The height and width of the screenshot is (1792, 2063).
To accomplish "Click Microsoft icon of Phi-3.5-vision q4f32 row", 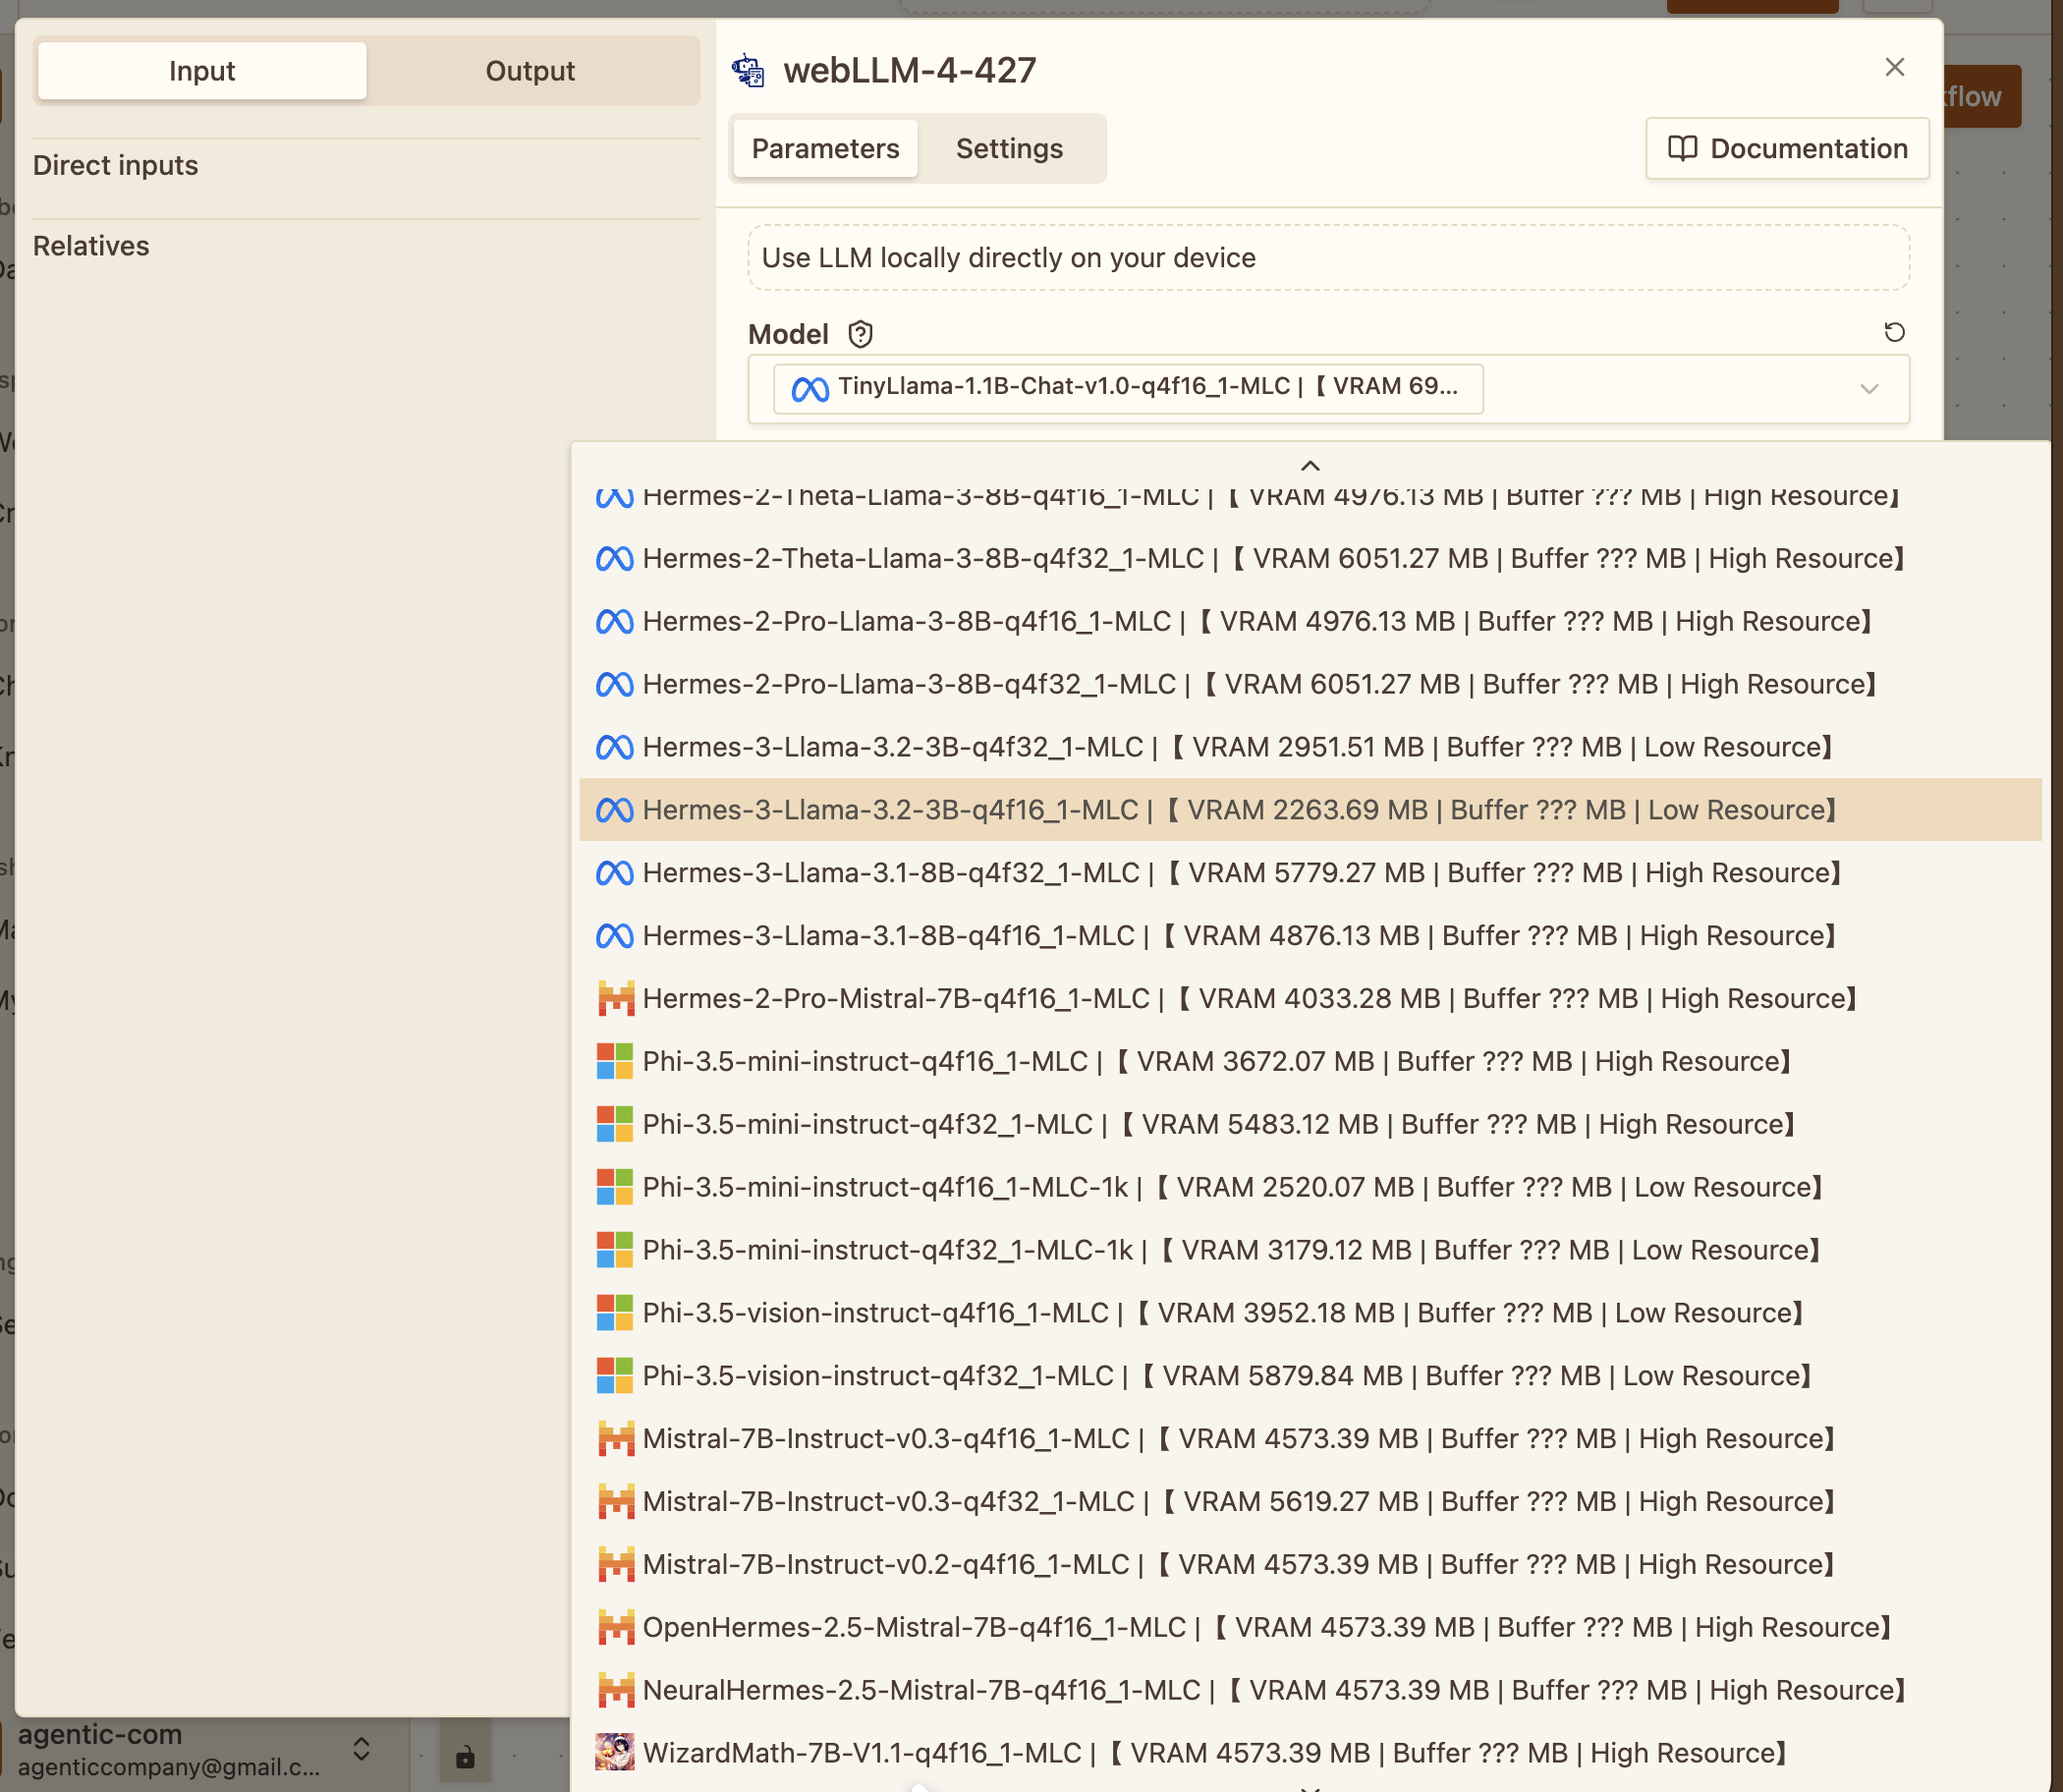I will point(615,1376).
